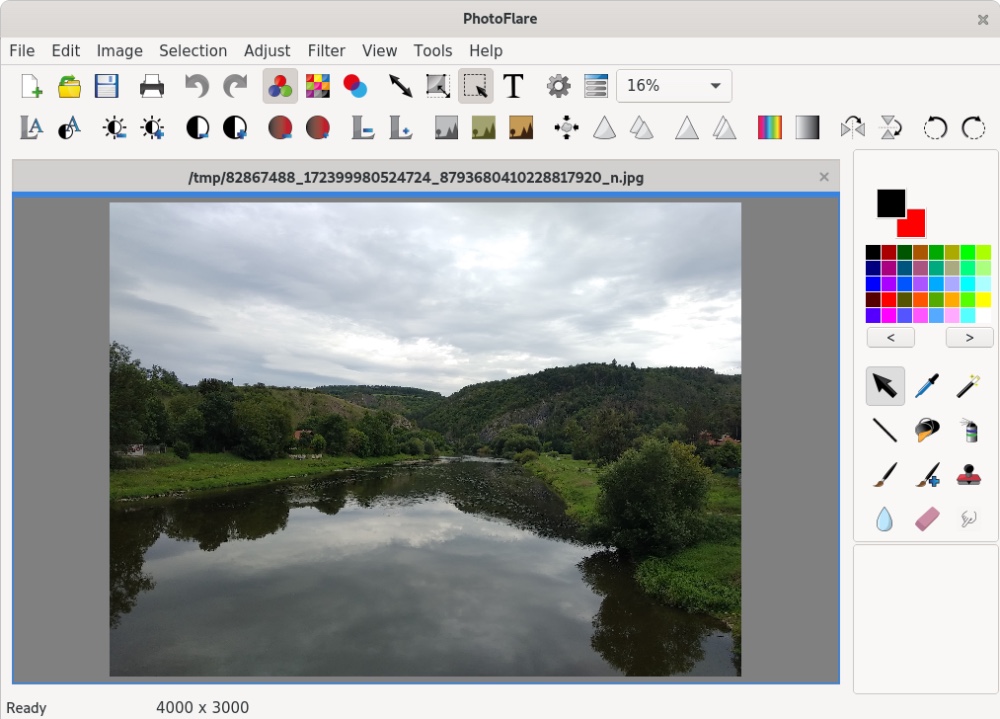Select the Magic Wand tool
The width and height of the screenshot is (1000, 719).
pos(968,385)
